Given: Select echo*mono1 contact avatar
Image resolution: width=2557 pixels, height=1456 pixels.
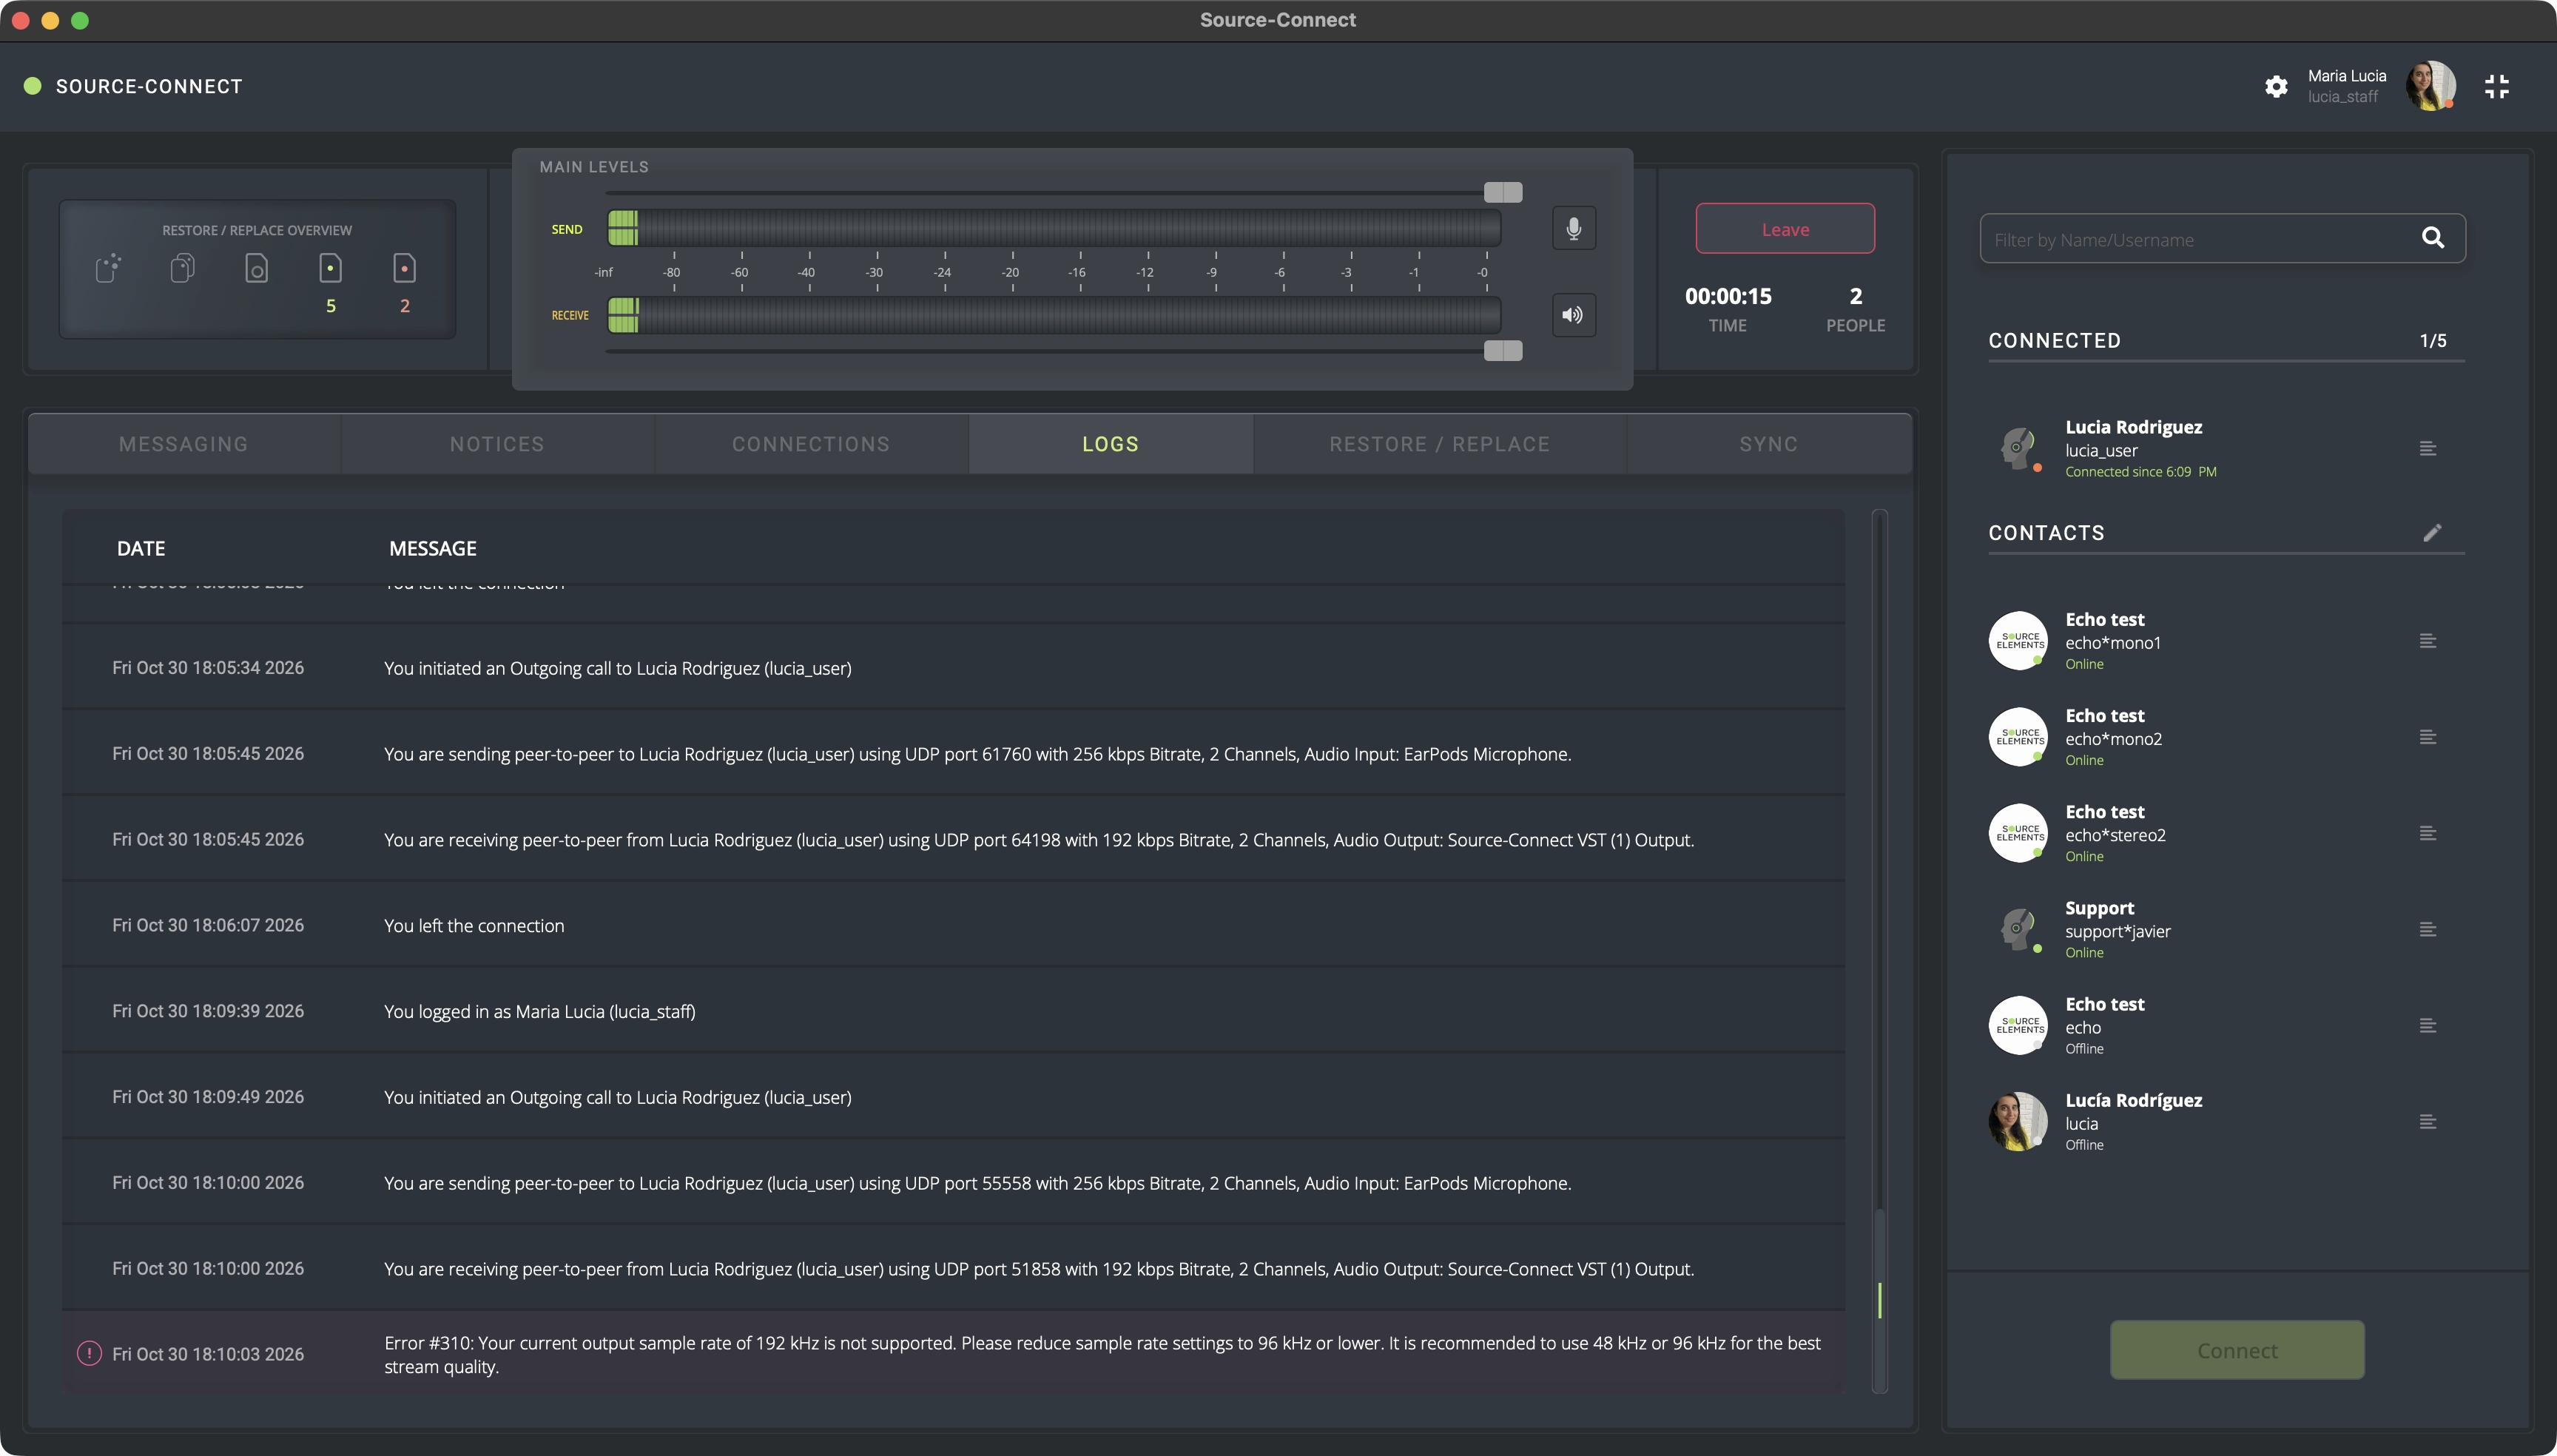Looking at the screenshot, I should pos(2018,641).
